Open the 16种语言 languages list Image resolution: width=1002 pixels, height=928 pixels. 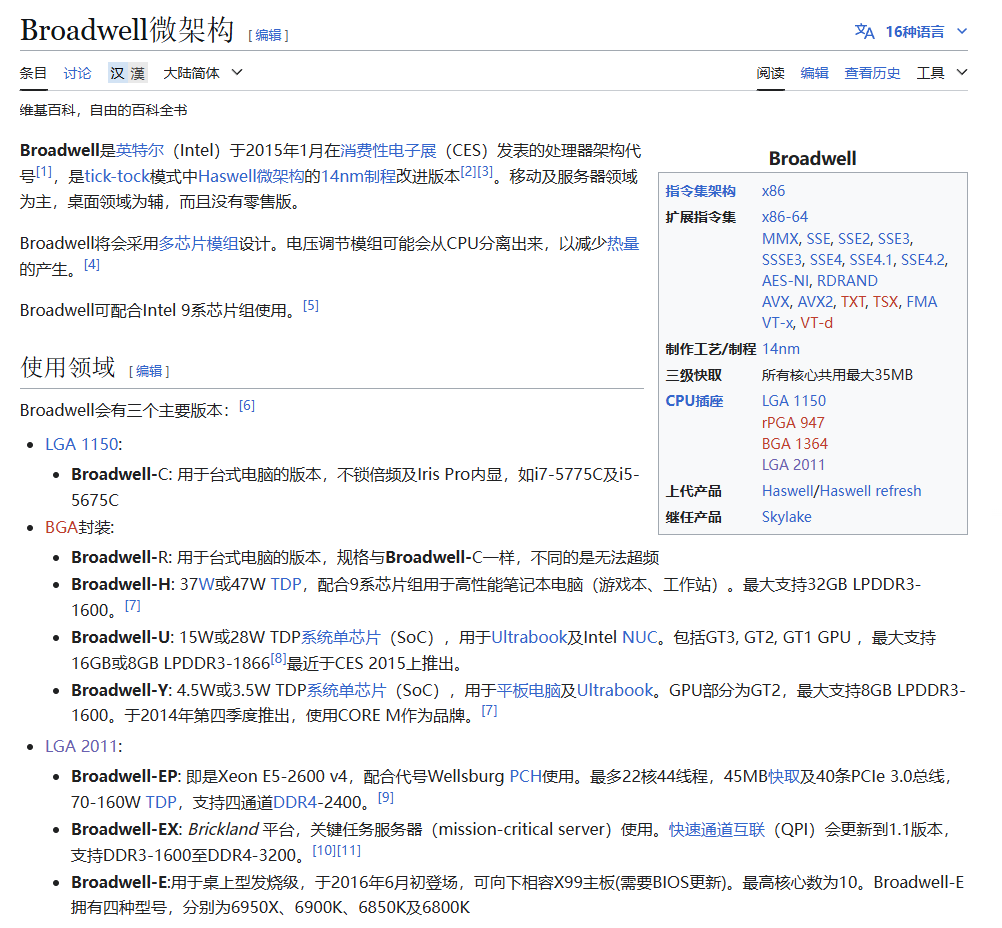[x=914, y=31]
